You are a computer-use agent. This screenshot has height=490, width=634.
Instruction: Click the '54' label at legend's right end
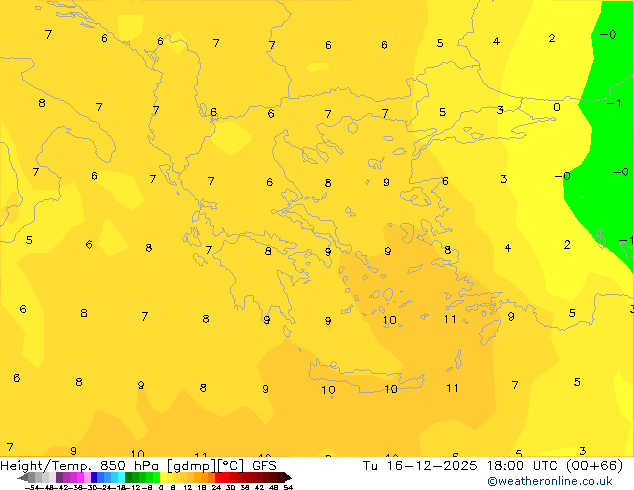(x=288, y=487)
